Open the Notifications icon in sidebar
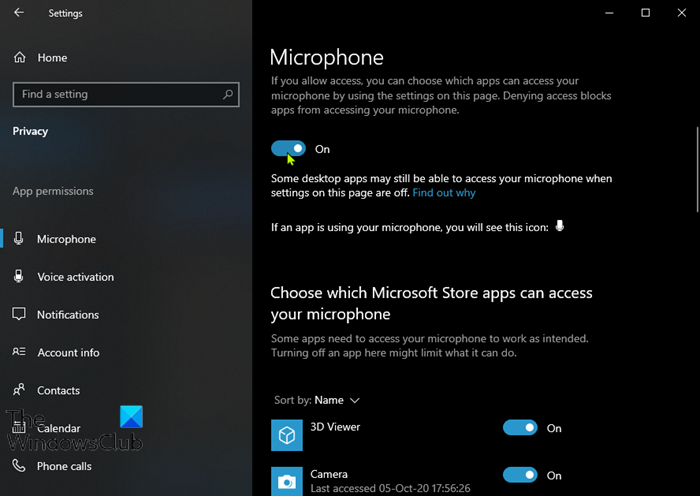Screen dimensions: 700x496 (19, 314)
